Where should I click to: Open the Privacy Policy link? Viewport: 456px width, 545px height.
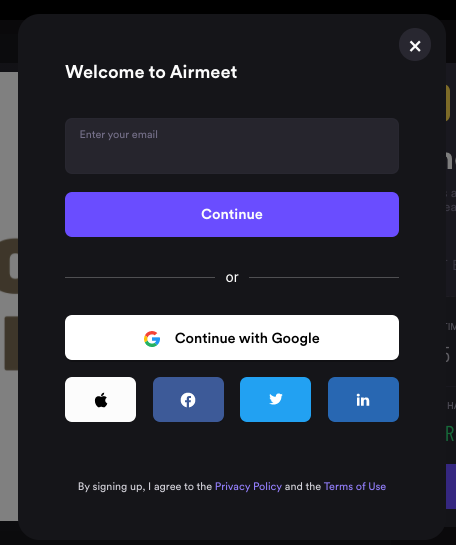[248, 486]
